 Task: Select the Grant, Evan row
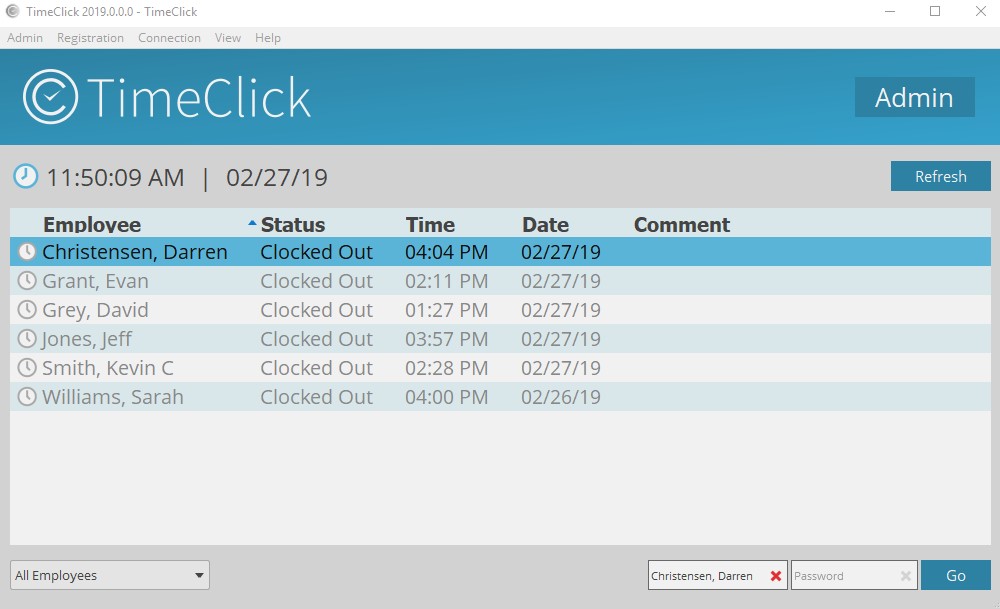pyautogui.click(x=501, y=281)
